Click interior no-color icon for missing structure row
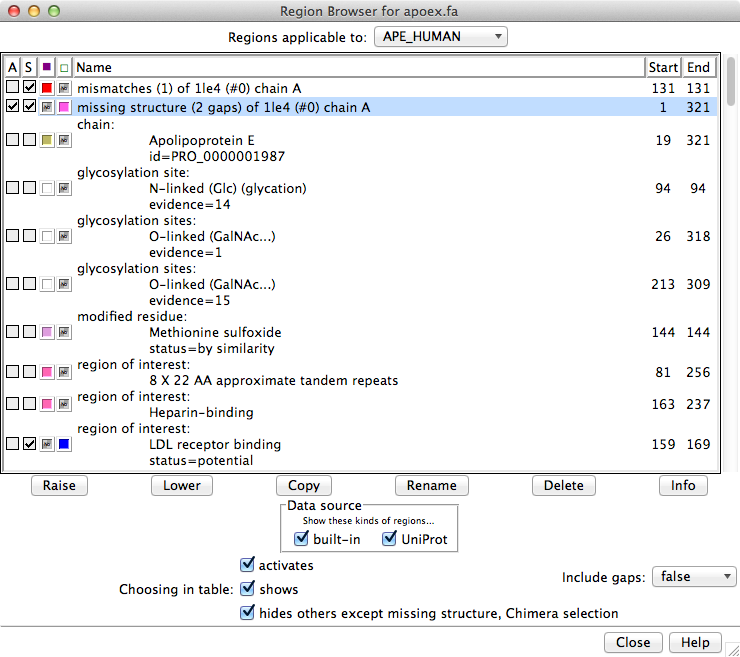The image size is (740, 657). [46, 107]
